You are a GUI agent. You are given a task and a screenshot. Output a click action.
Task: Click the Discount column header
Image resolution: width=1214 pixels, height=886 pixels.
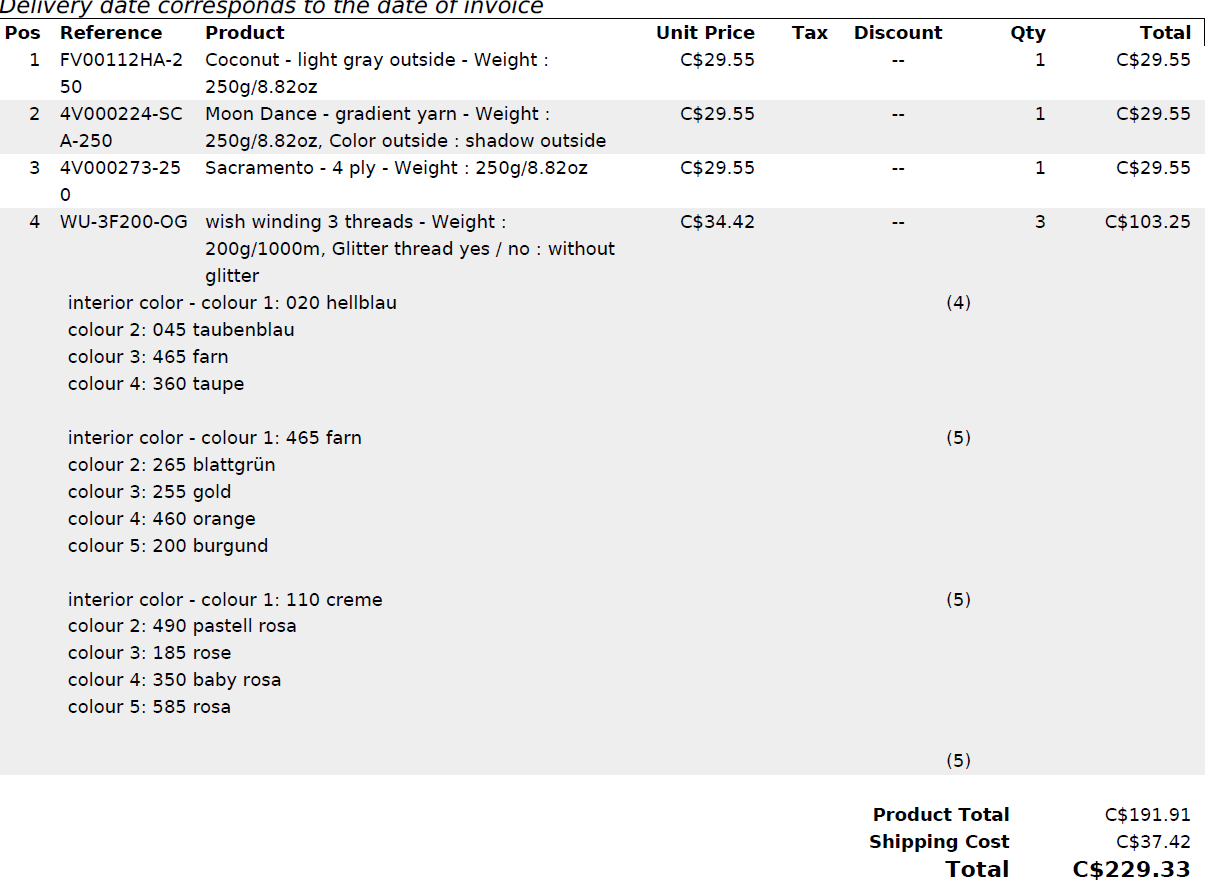click(897, 33)
